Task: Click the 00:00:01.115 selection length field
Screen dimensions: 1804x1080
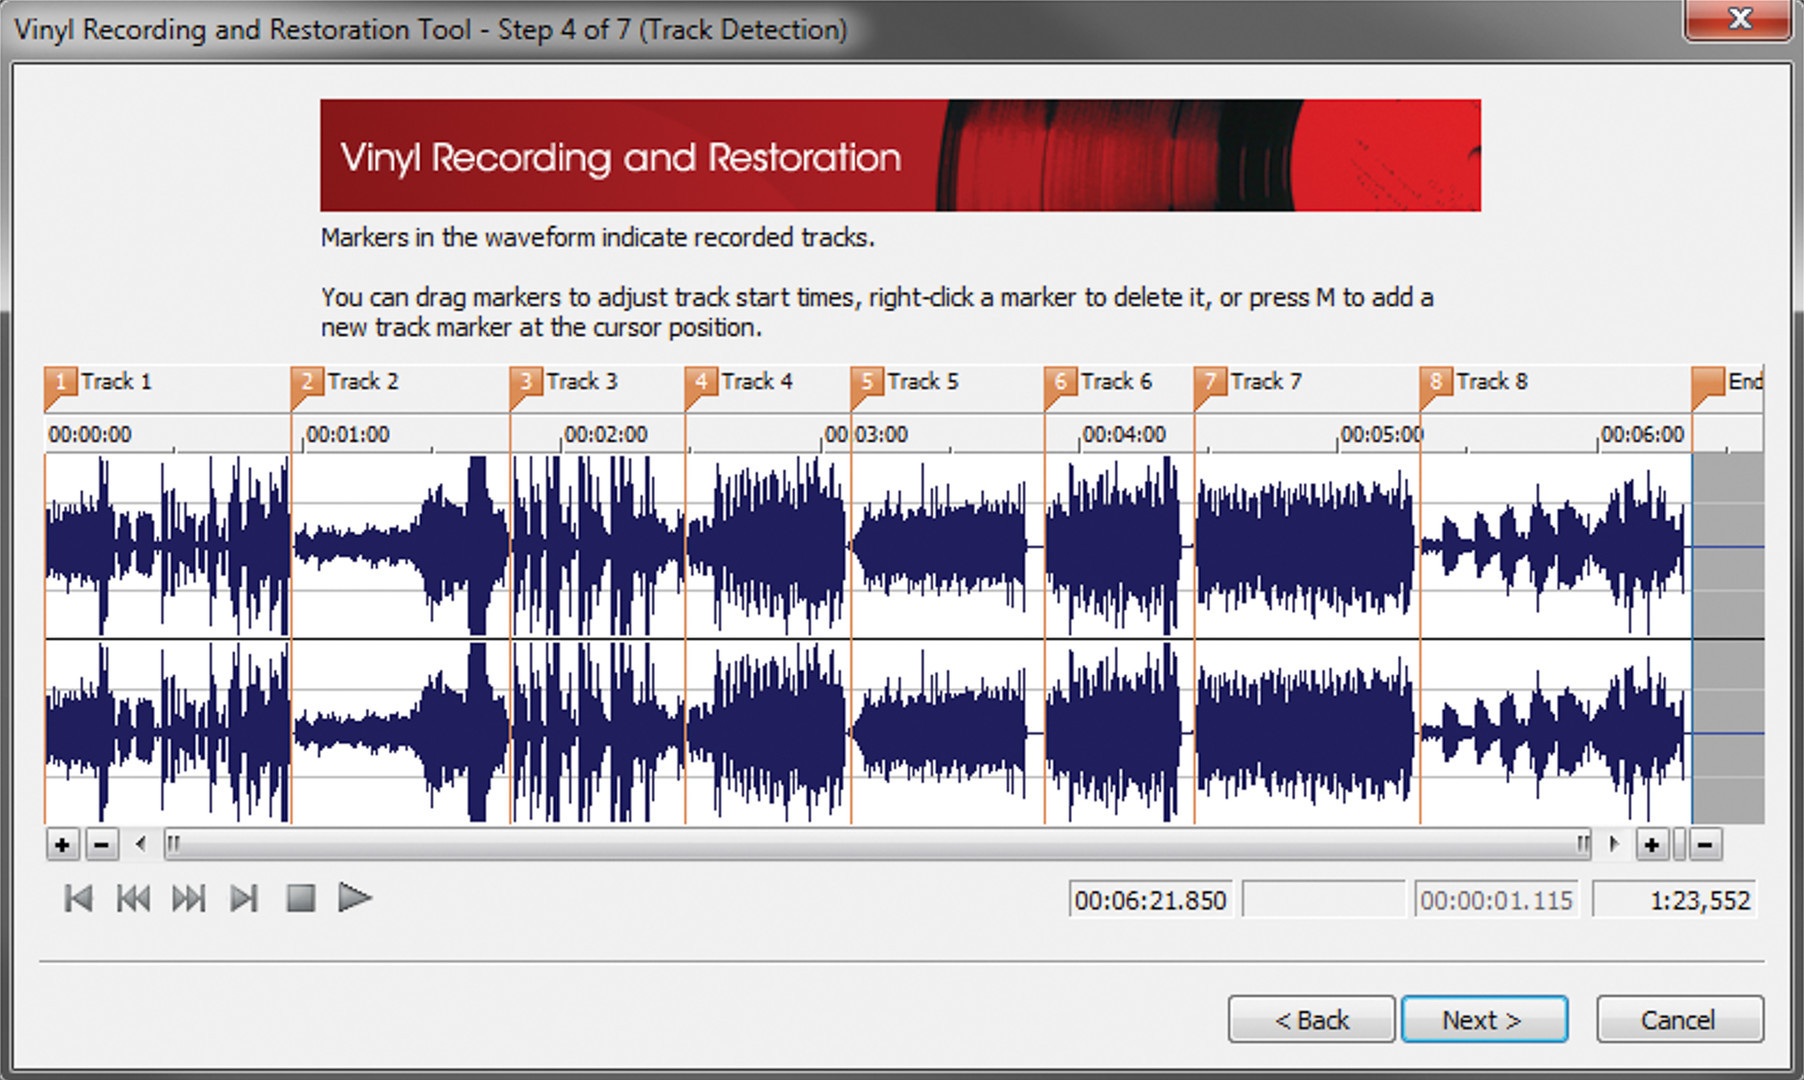Action: coord(1497,900)
